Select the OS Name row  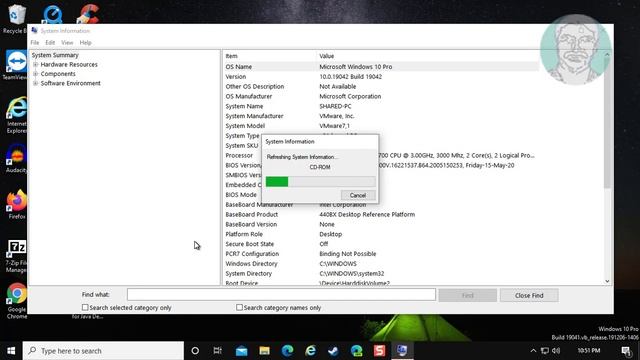(x=382, y=67)
